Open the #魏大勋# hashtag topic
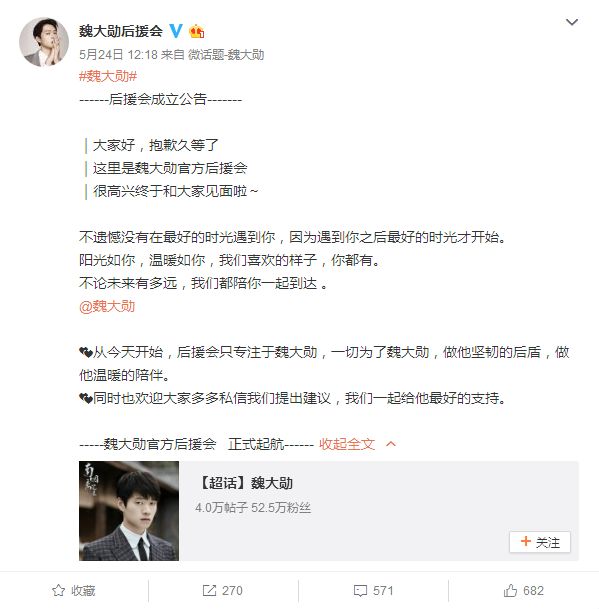Image resolution: width=599 pixels, height=609 pixels. click(108, 76)
